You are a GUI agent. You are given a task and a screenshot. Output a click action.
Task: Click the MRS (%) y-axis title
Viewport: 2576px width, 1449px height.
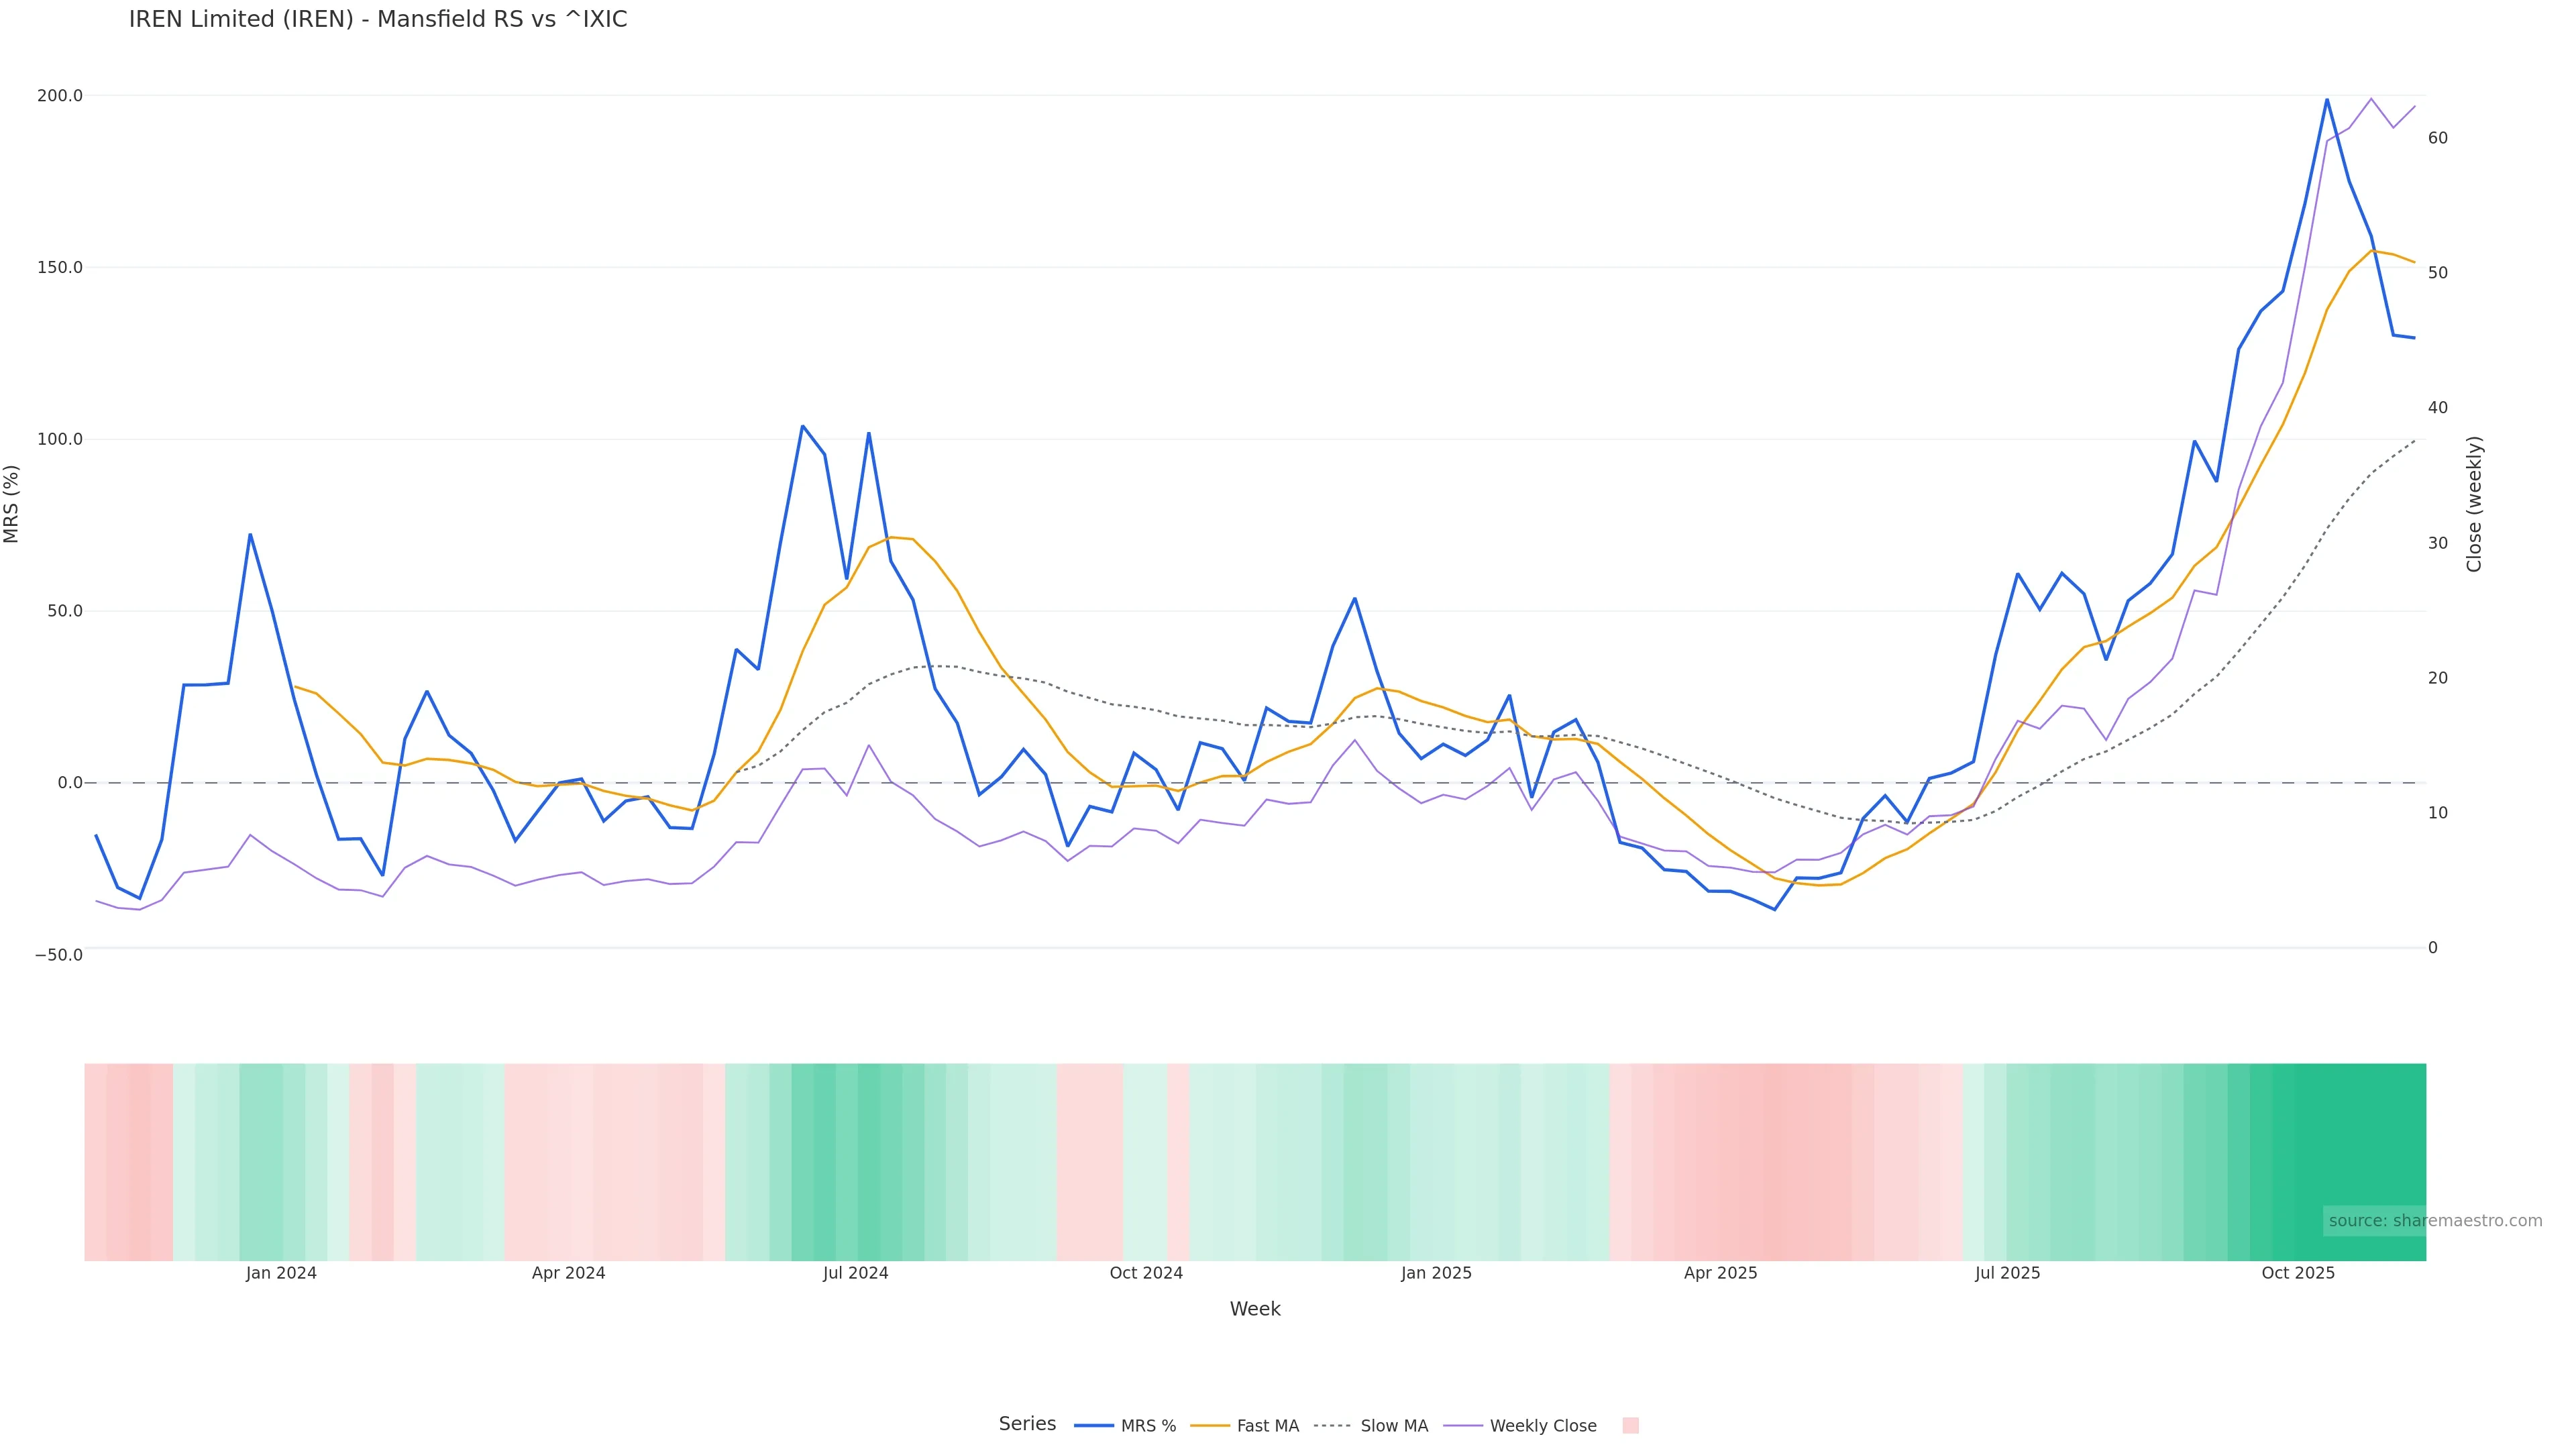click(12, 504)
